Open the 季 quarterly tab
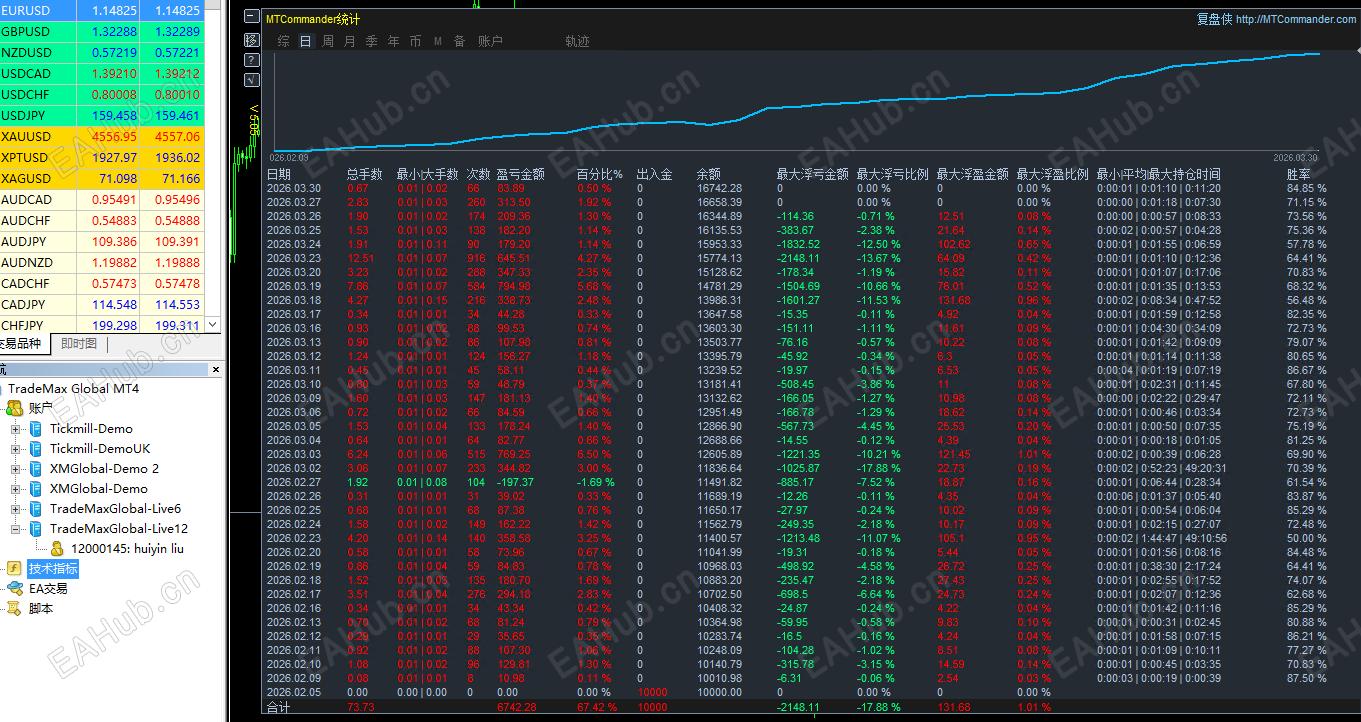Viewport: 1361px width, 722px height. click(x=372, y=41)
